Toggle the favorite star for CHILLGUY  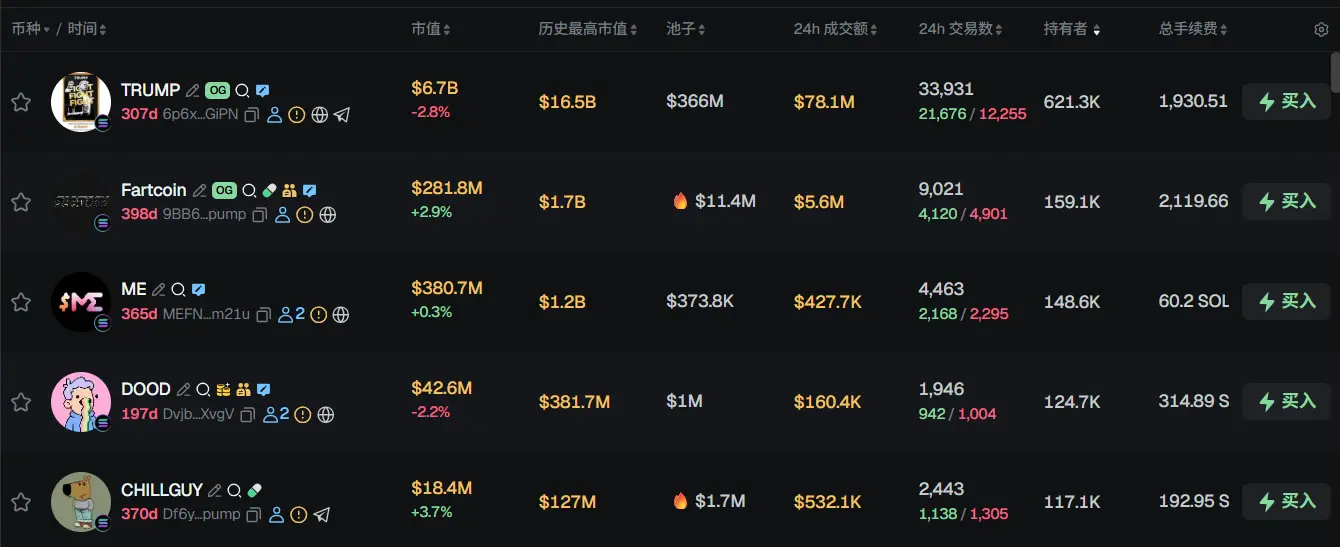(x=21, y=502)
